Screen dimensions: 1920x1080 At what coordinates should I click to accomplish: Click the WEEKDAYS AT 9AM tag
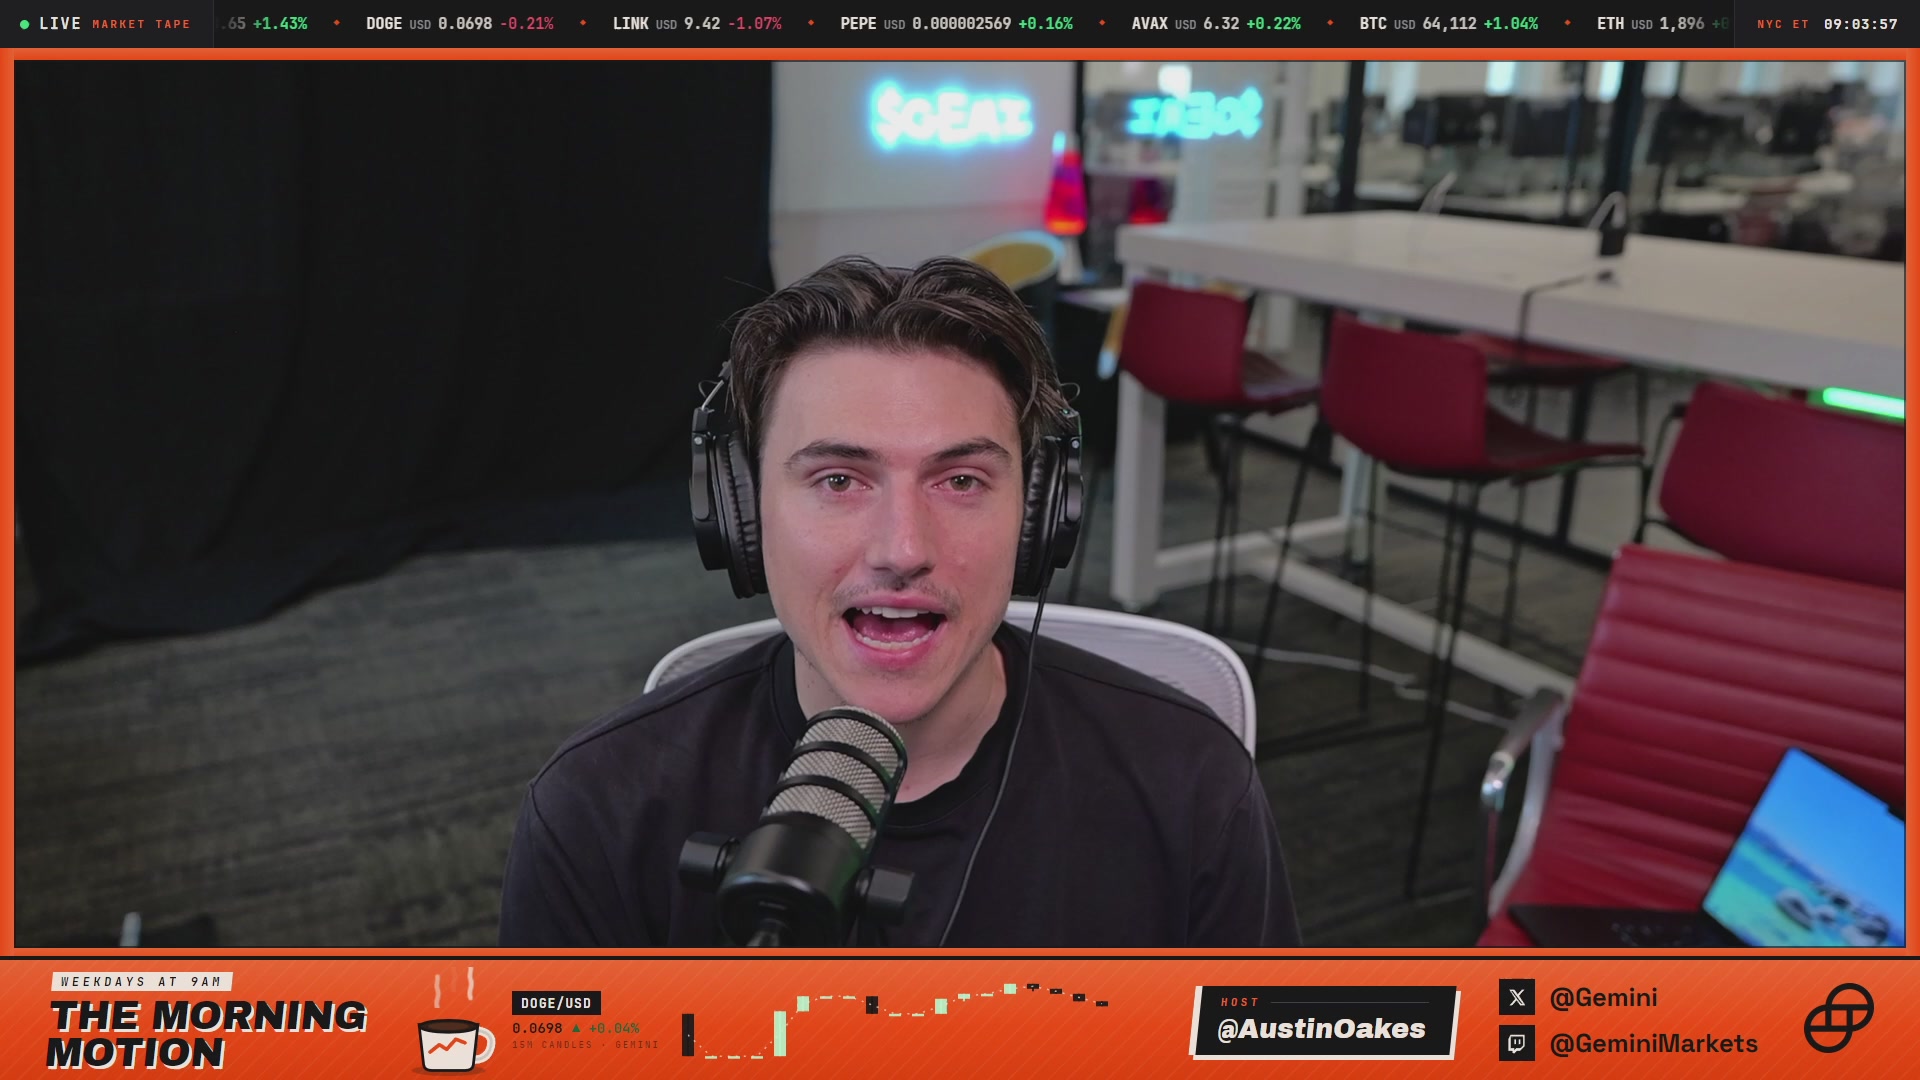(x=142, y=982)
